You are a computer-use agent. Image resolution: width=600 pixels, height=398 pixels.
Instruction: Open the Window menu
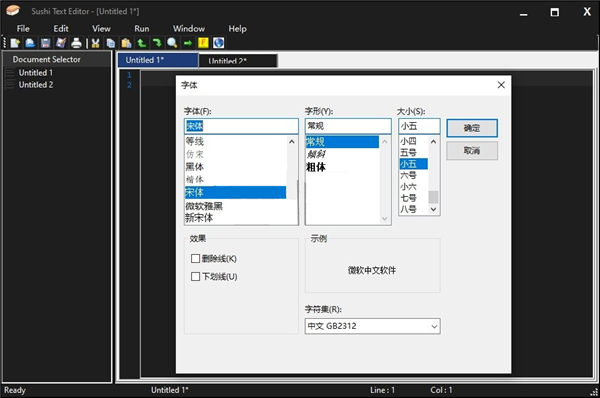189,29
